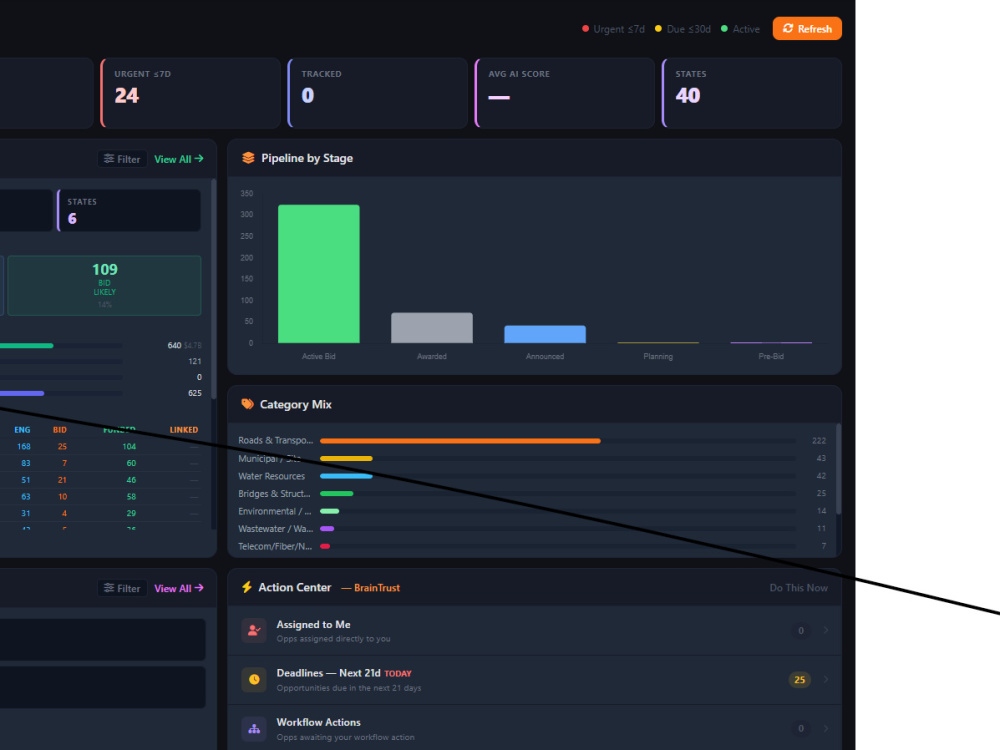Click the lower Filter button
The image size is (1000, 750).
pos(122,588)
